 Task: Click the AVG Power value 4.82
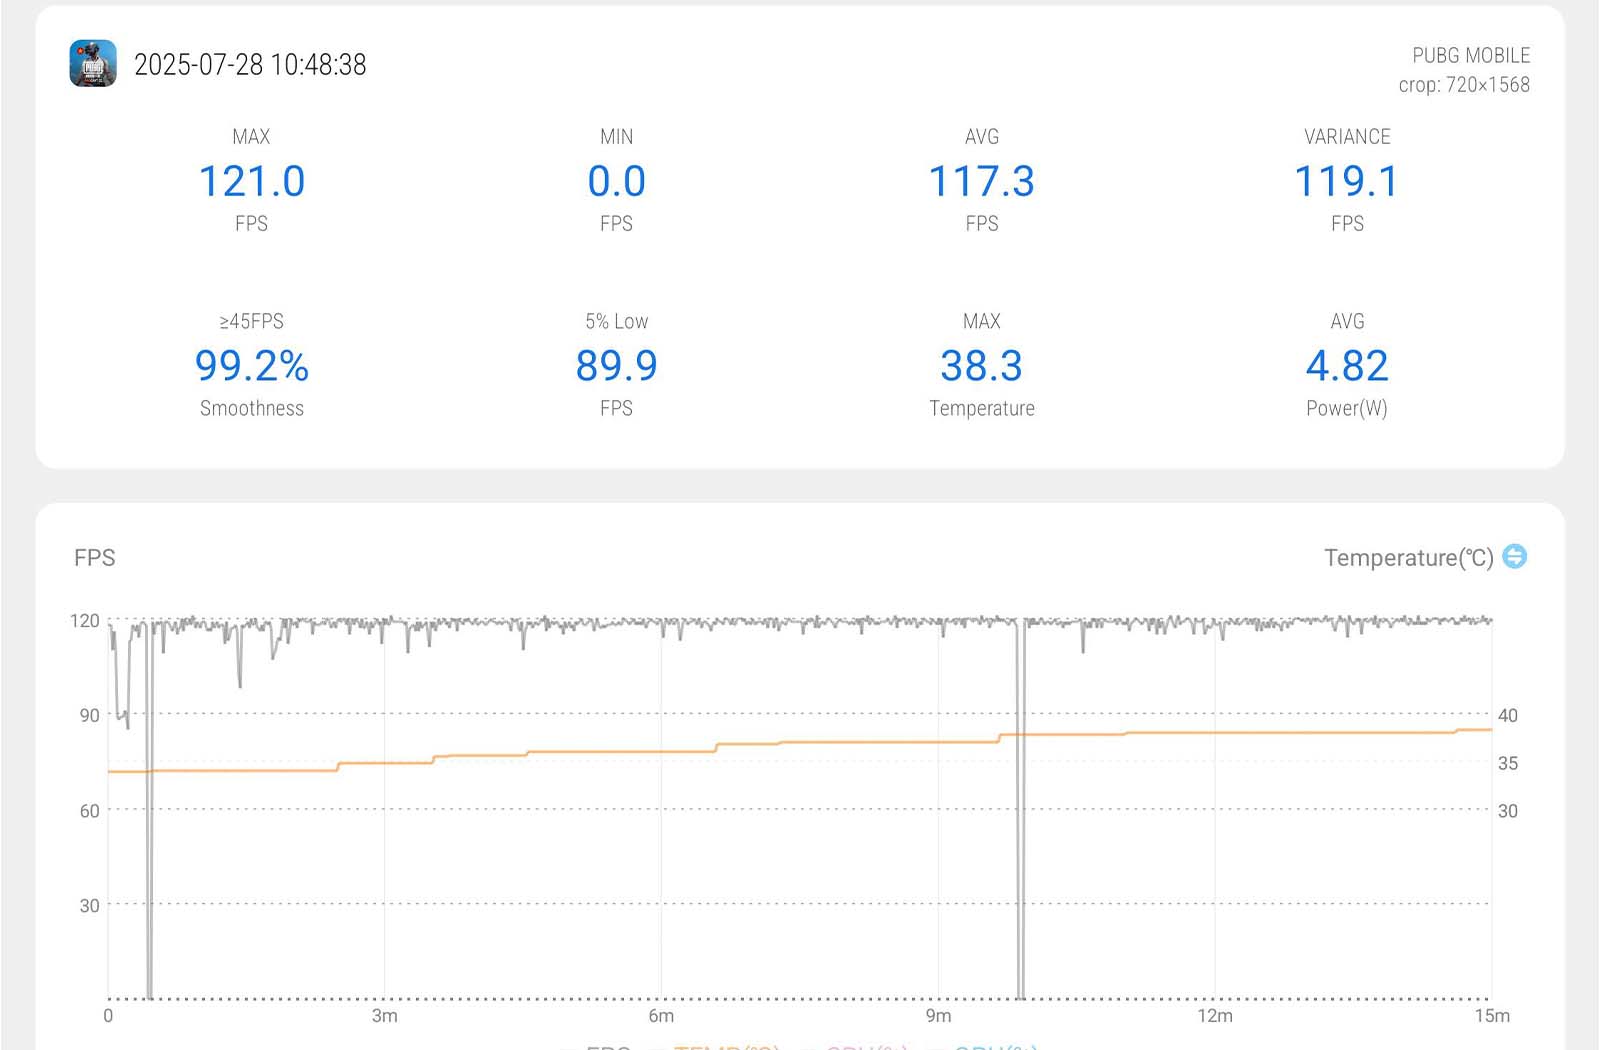(1346, 366)
